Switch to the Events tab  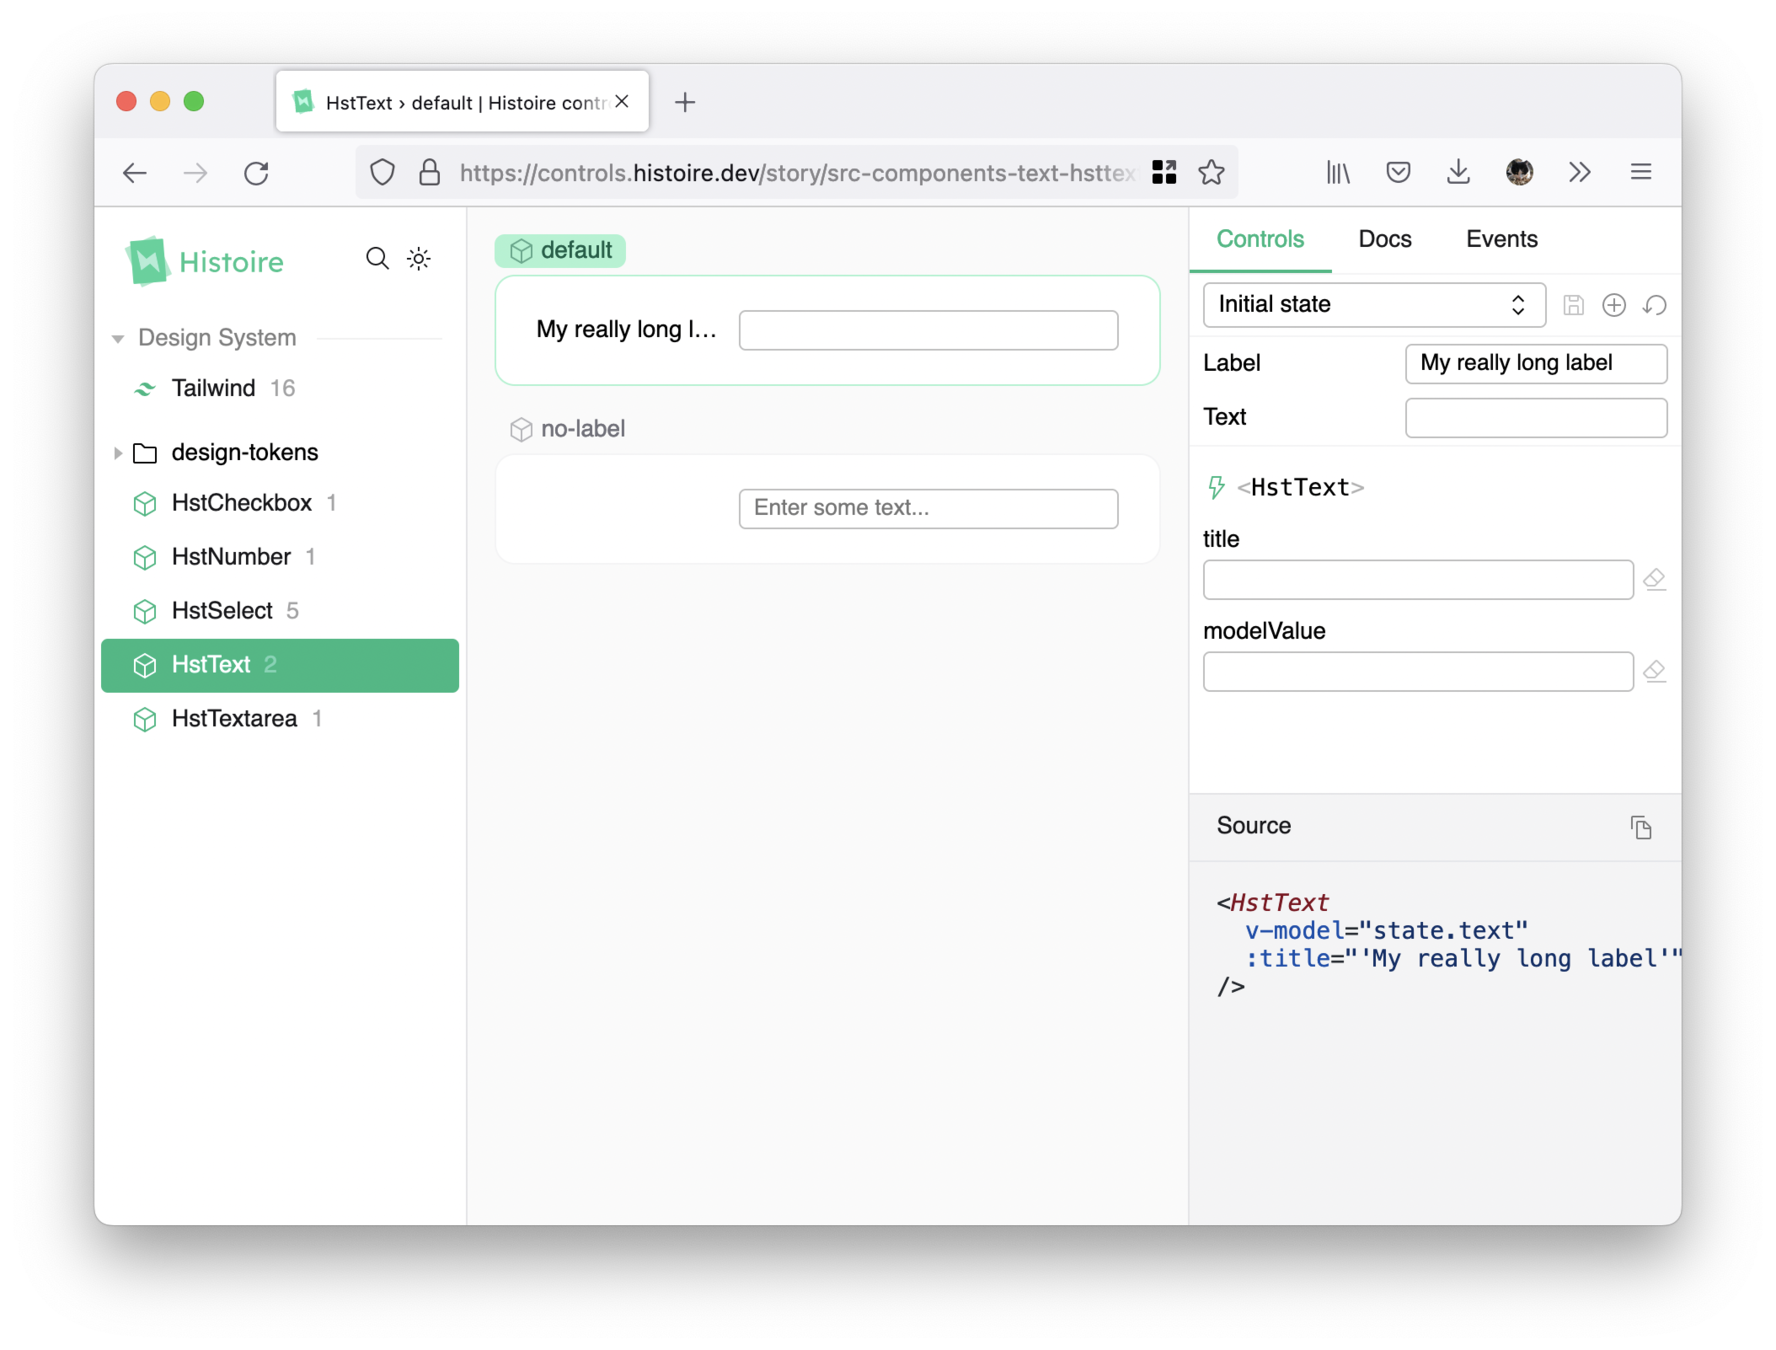point(1501,239)
